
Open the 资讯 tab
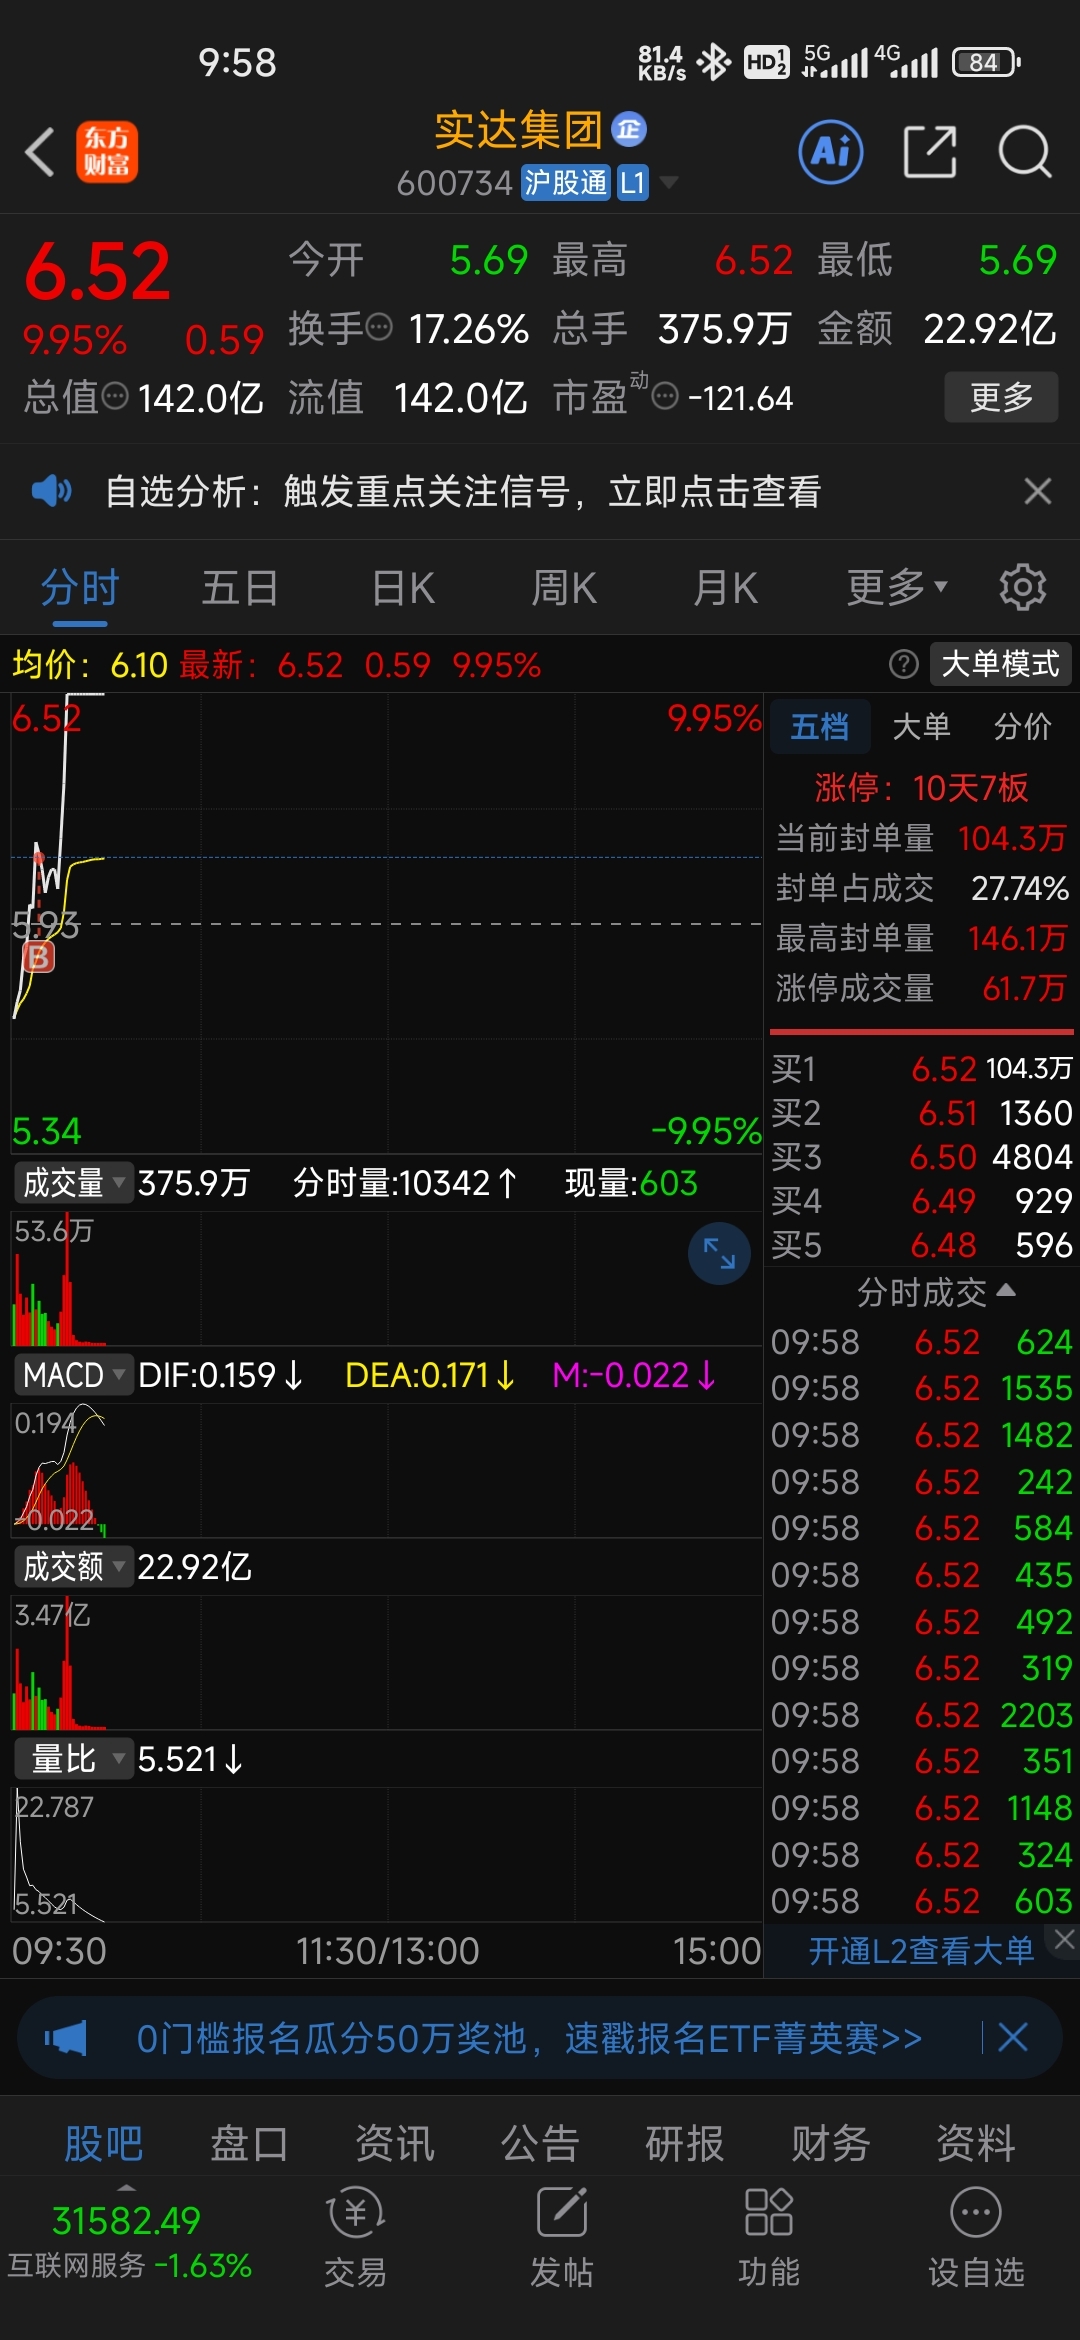pyautogui.click(x=395, y=2143)
